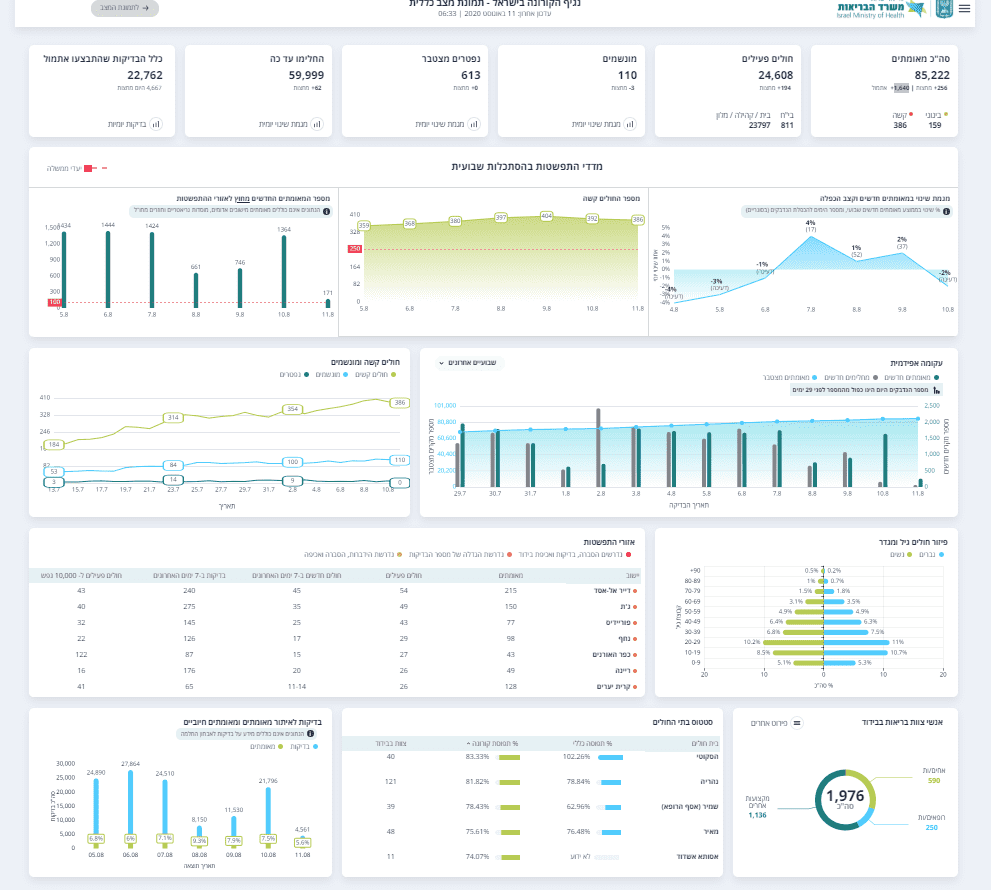Toggle בדיקות legend in tests chart
This screenshot has width=991, height=890.
pyautogui.click(x=304, y=747)
